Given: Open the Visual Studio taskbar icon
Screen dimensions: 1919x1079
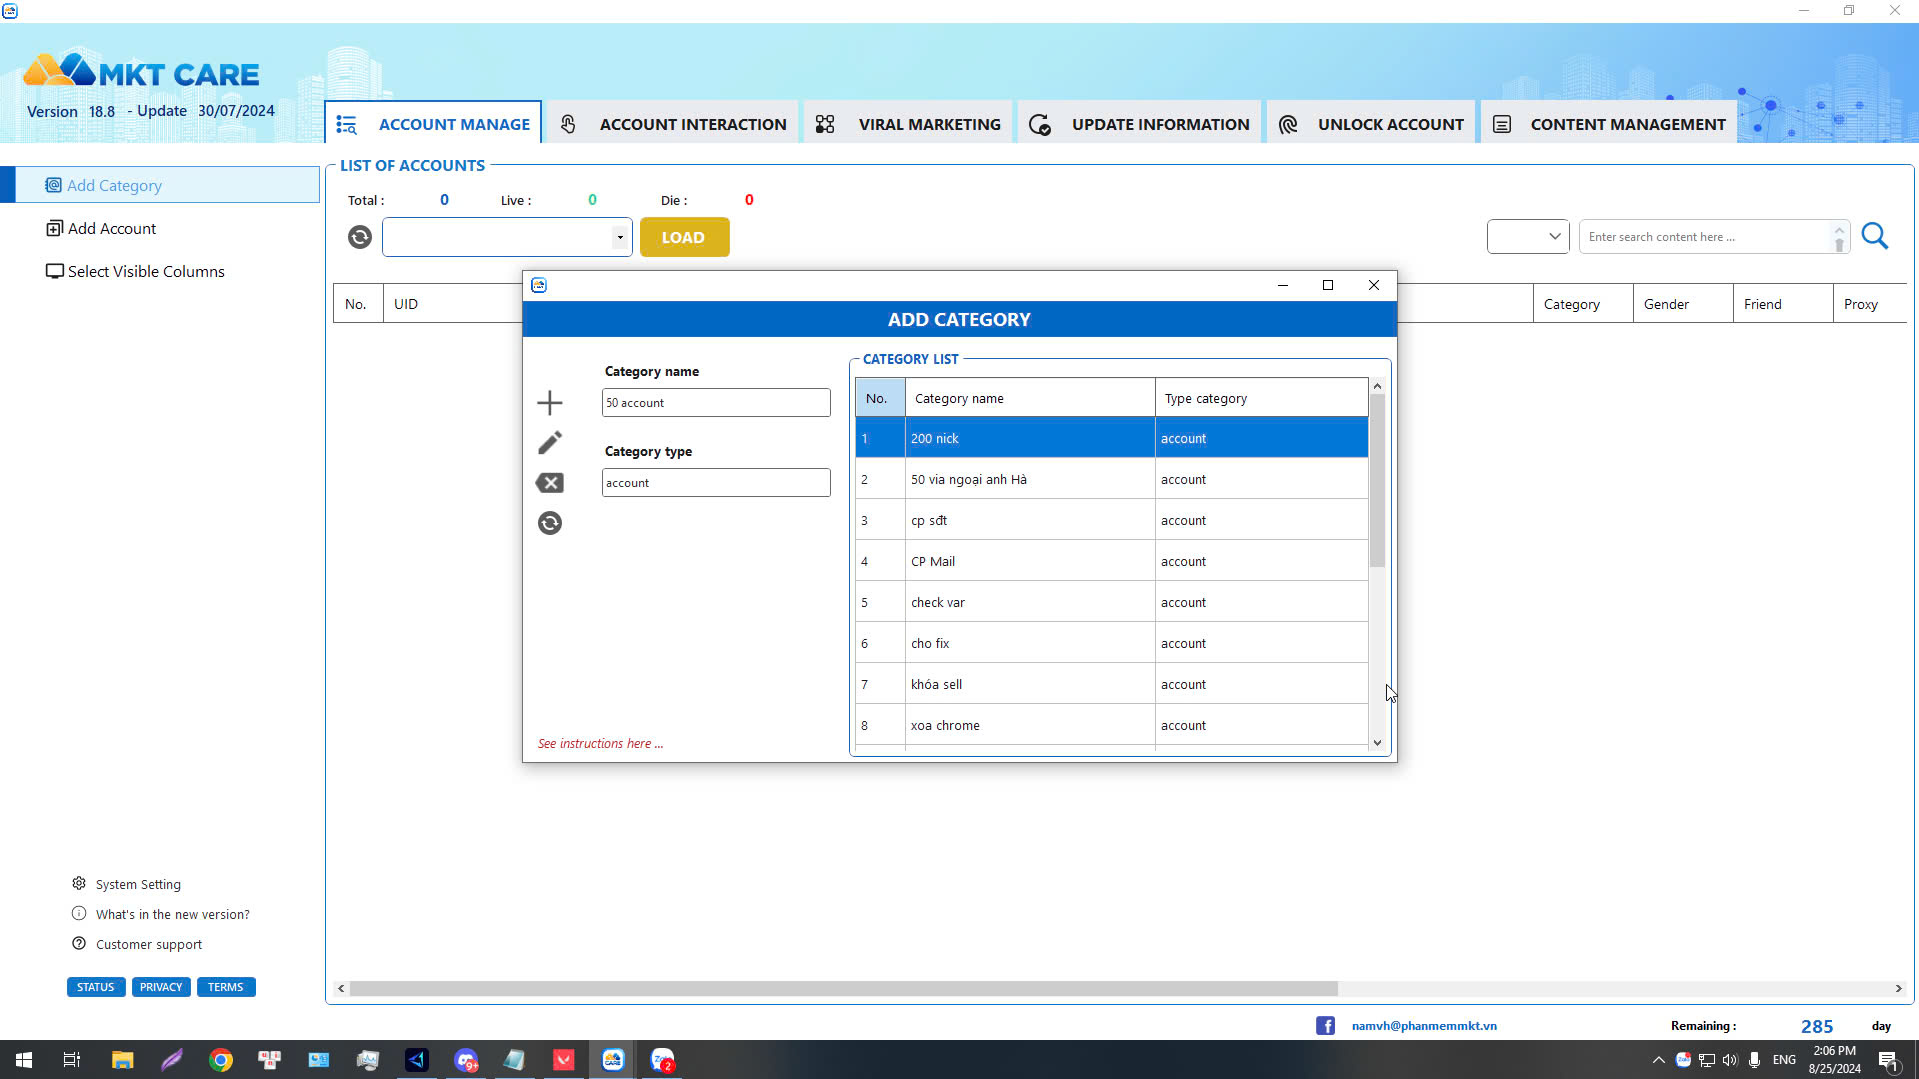Looking at the screenshot, I should [417, 1060].
